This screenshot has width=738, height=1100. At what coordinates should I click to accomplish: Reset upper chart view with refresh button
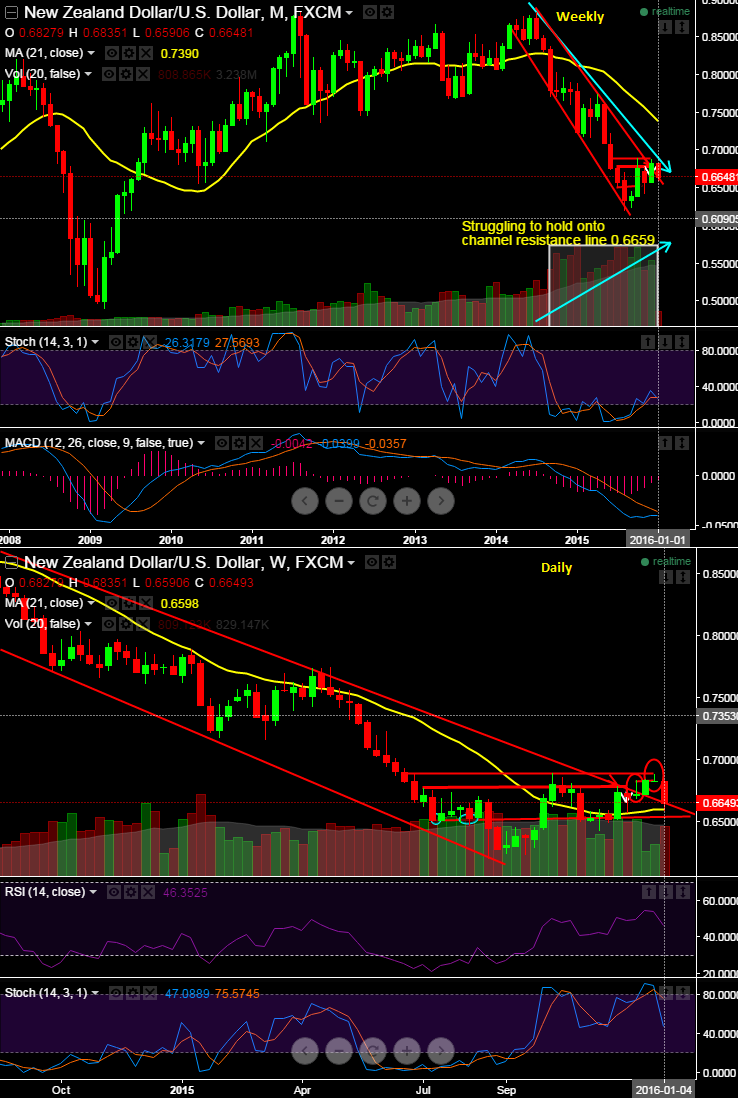[x=373, y=501]
